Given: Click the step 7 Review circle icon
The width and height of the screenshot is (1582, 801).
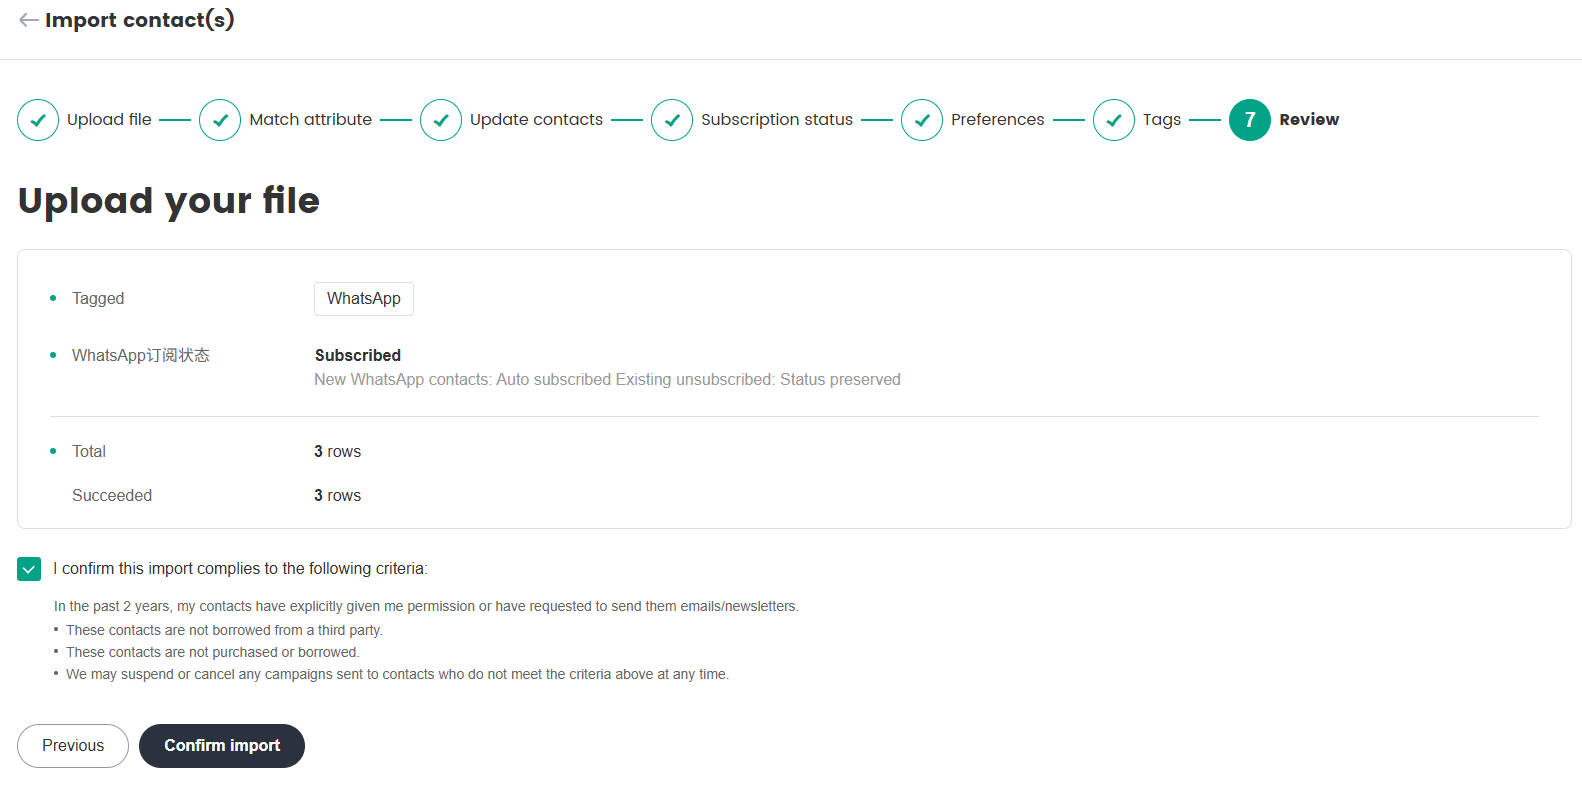Looking at the screenshot, I should [x=1250, y=120].
